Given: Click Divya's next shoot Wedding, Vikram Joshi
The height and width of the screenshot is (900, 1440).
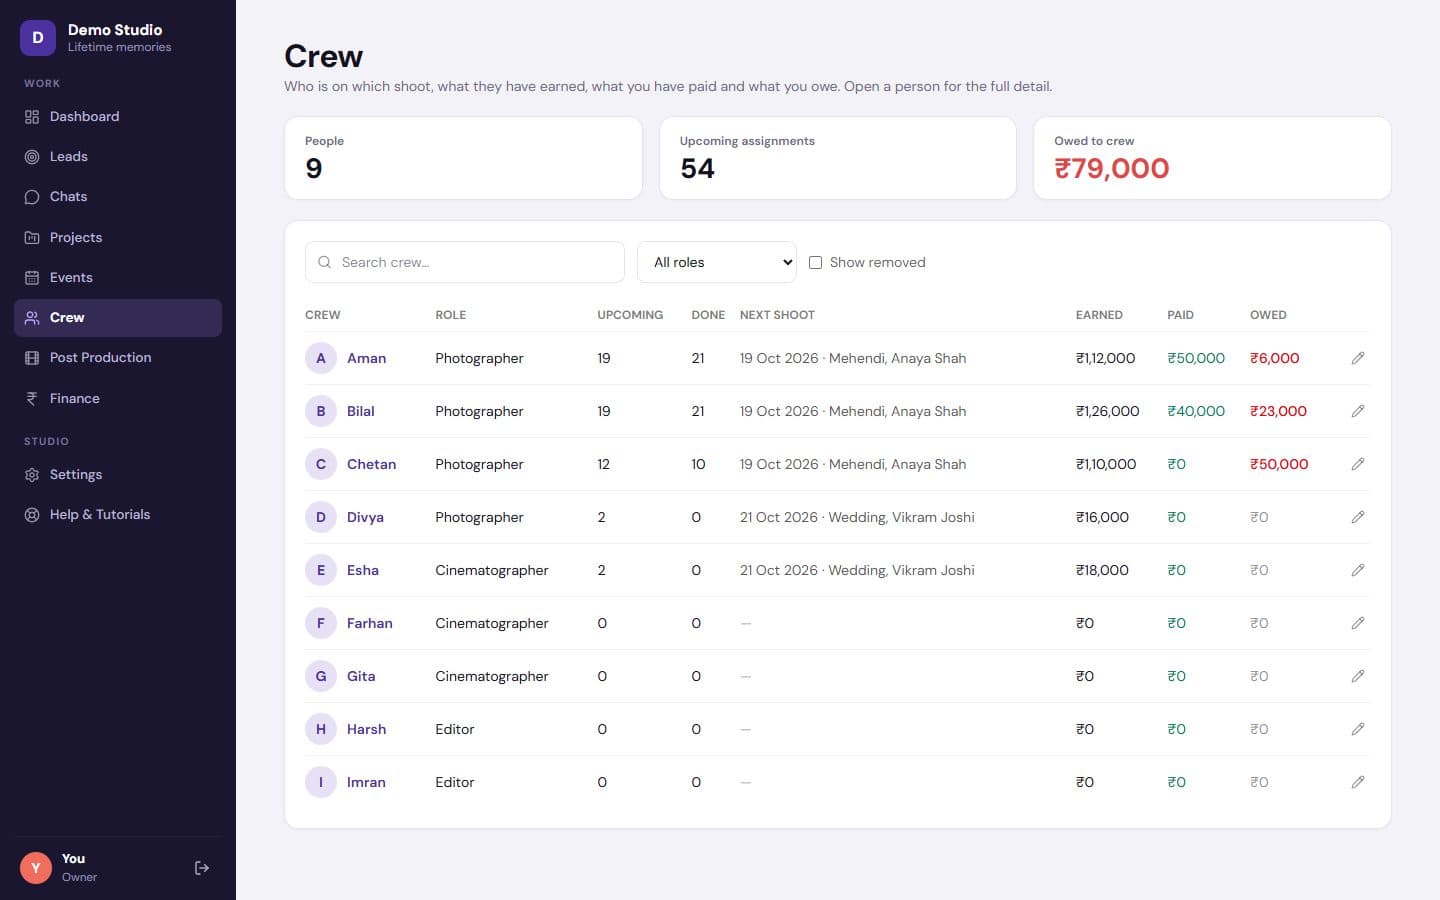Looking at the screenshot, I should tap(857, 517).
